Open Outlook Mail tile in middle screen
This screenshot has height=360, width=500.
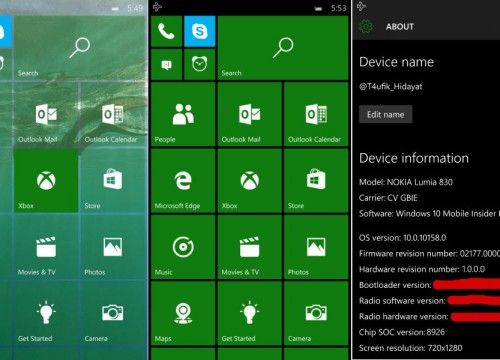click(x=250, y=114)
